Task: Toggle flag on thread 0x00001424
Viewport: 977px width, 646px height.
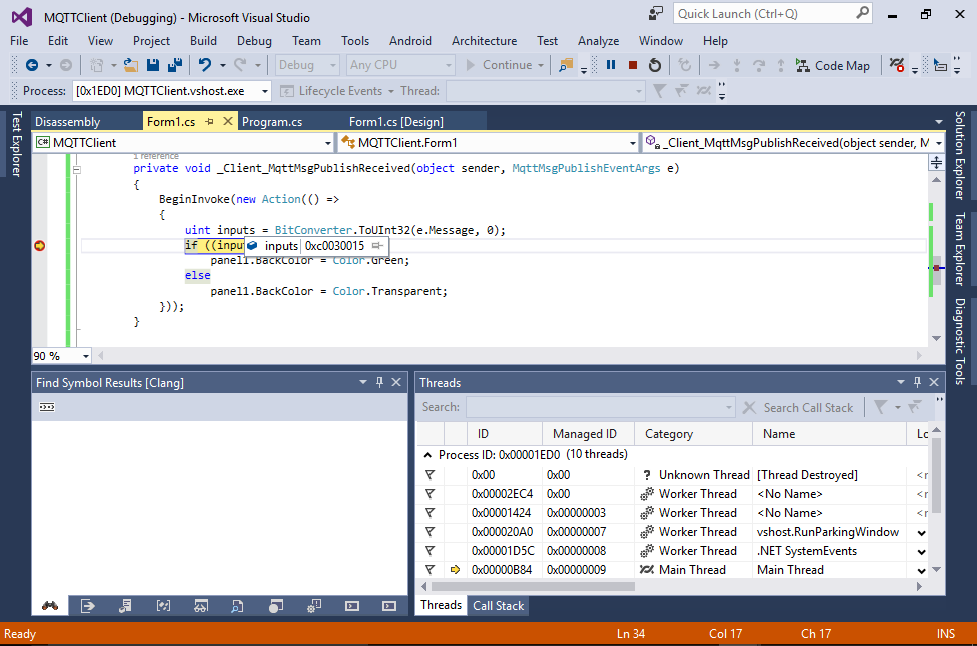Action: 430,513
